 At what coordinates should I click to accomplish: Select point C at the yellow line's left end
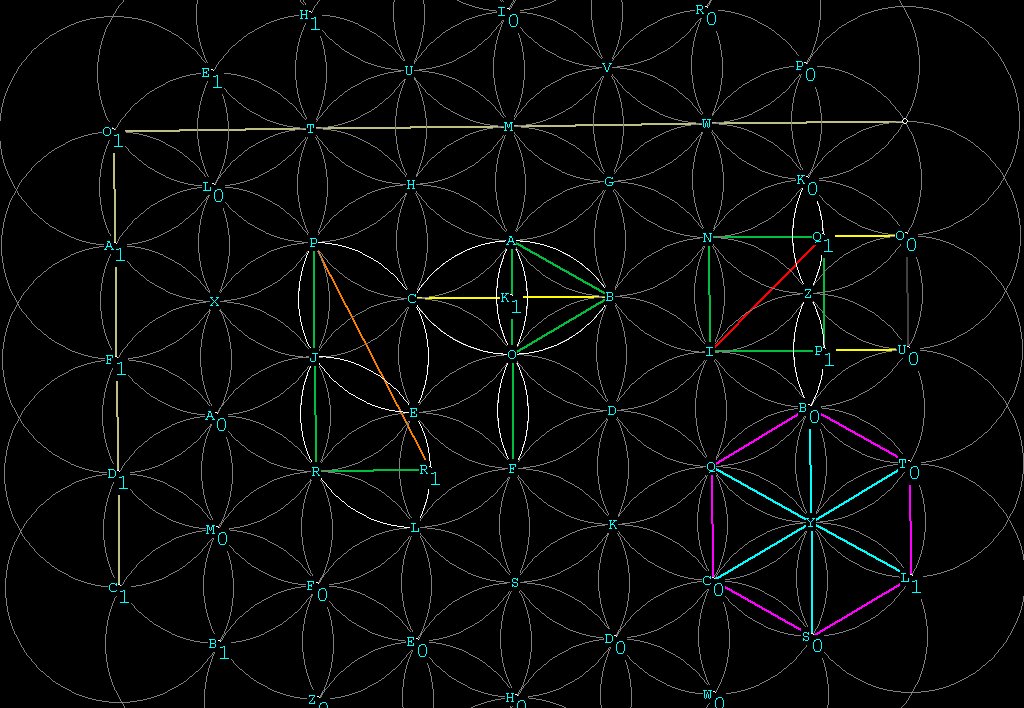pos(412,299)
